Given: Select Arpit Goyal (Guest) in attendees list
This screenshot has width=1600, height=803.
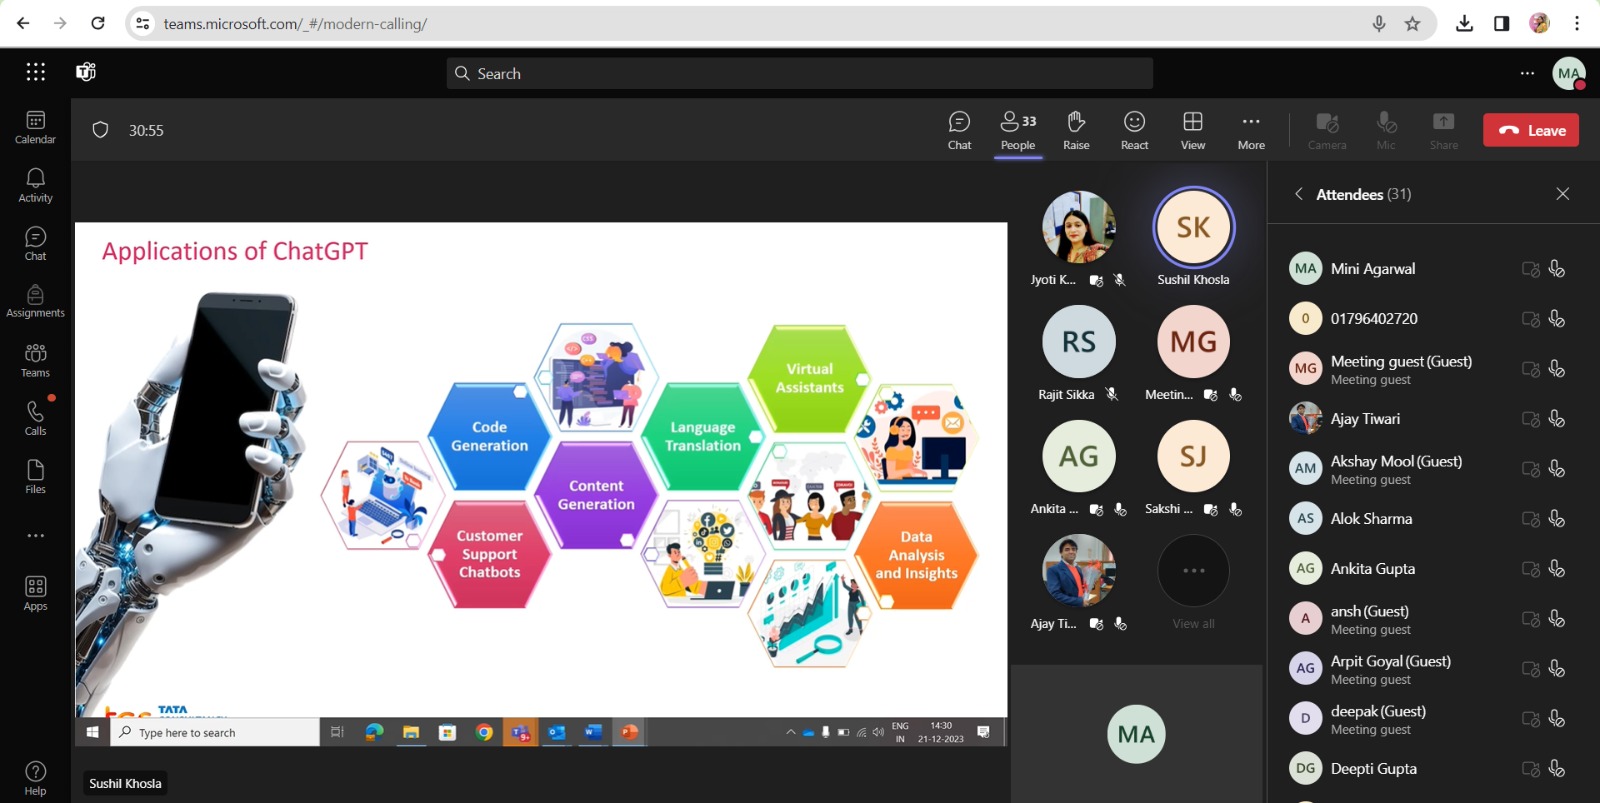Looking at the screenshot, I should (1390, 669).
